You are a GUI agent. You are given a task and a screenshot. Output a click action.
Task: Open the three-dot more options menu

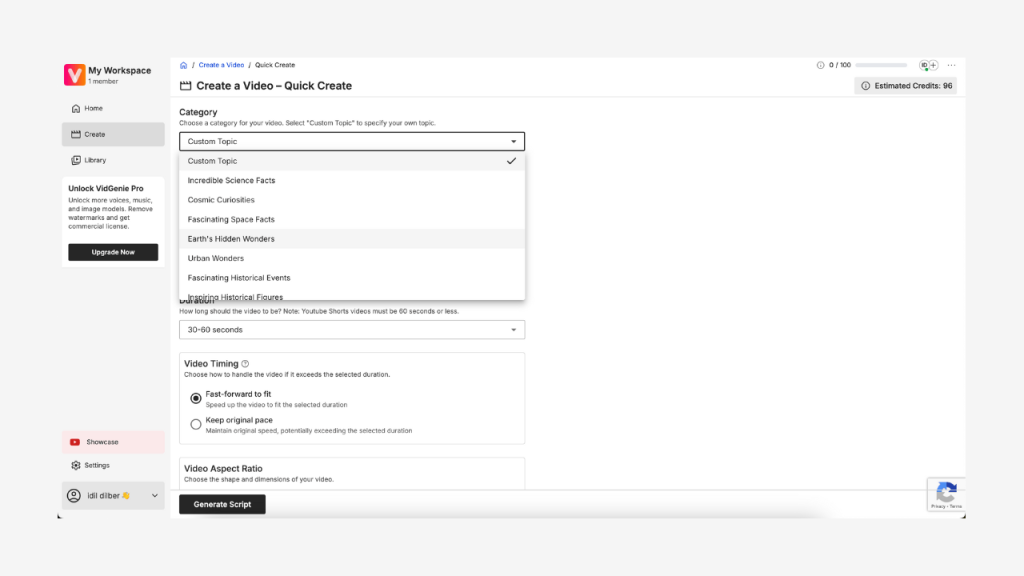[x=952, y=65]
